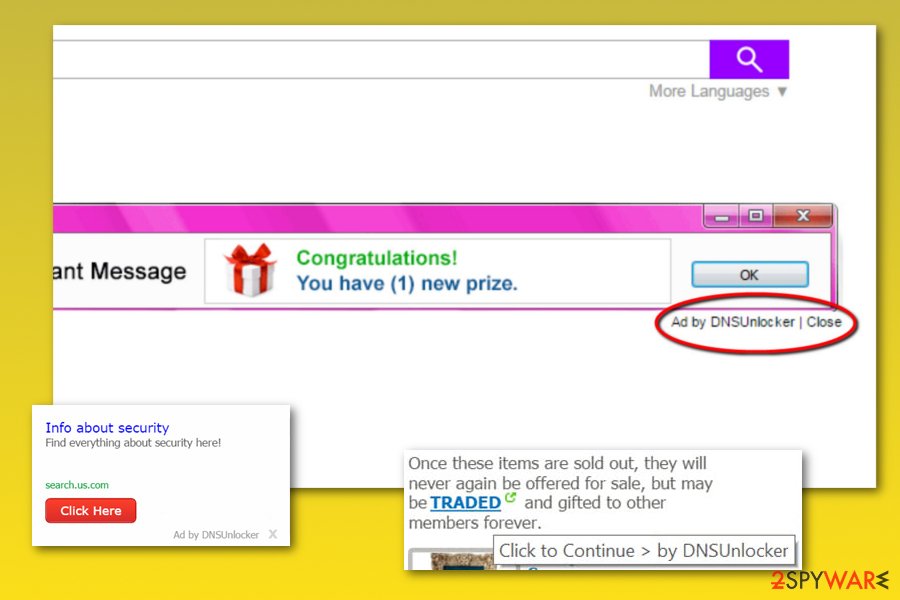Open the search.us.com link

coord(77,485)
